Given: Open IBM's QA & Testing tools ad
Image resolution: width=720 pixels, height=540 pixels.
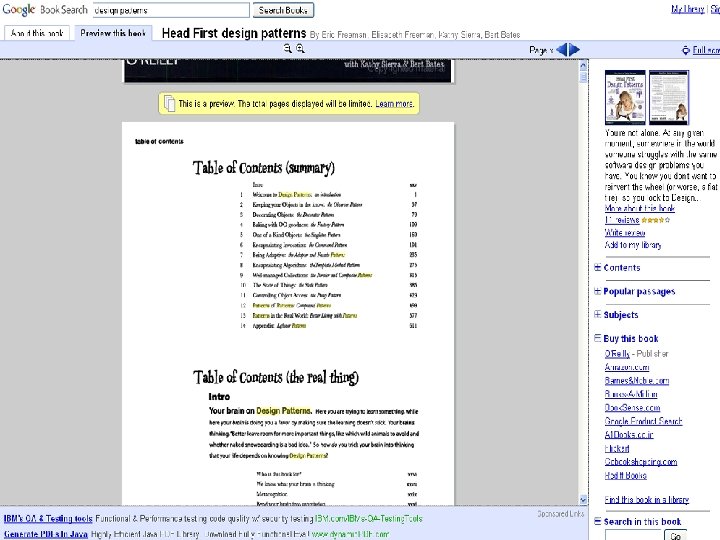Looking at the screenshot, I should pos(48,518).
